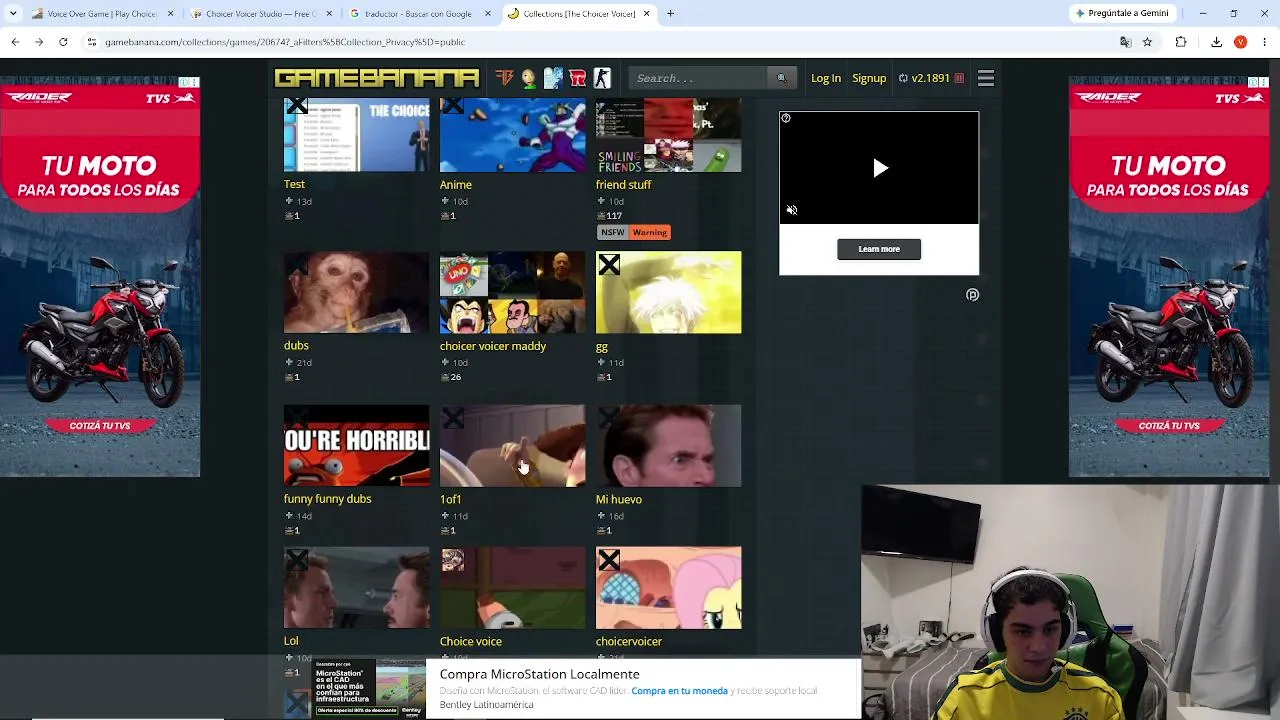Select the Collections The Choicer Voicer tab
This screenshot has height=720, width=1280.
coord(578,14)
